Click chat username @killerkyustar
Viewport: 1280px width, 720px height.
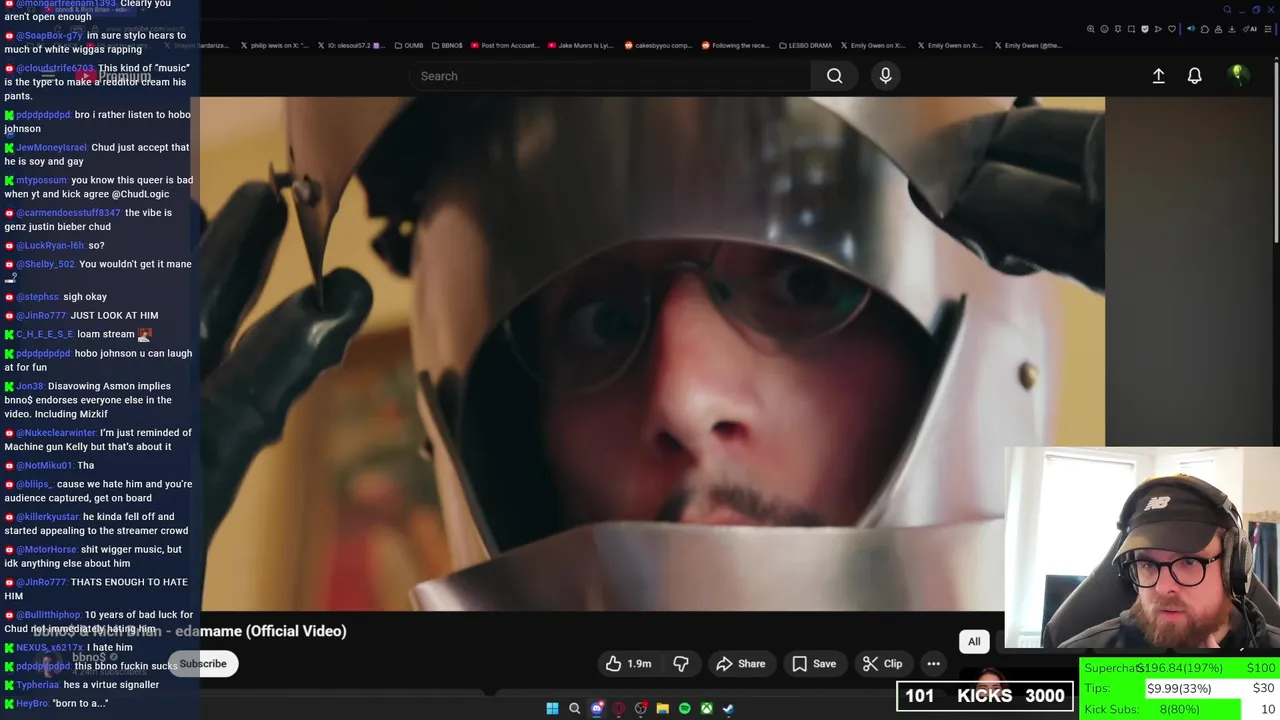click(47, 517)
